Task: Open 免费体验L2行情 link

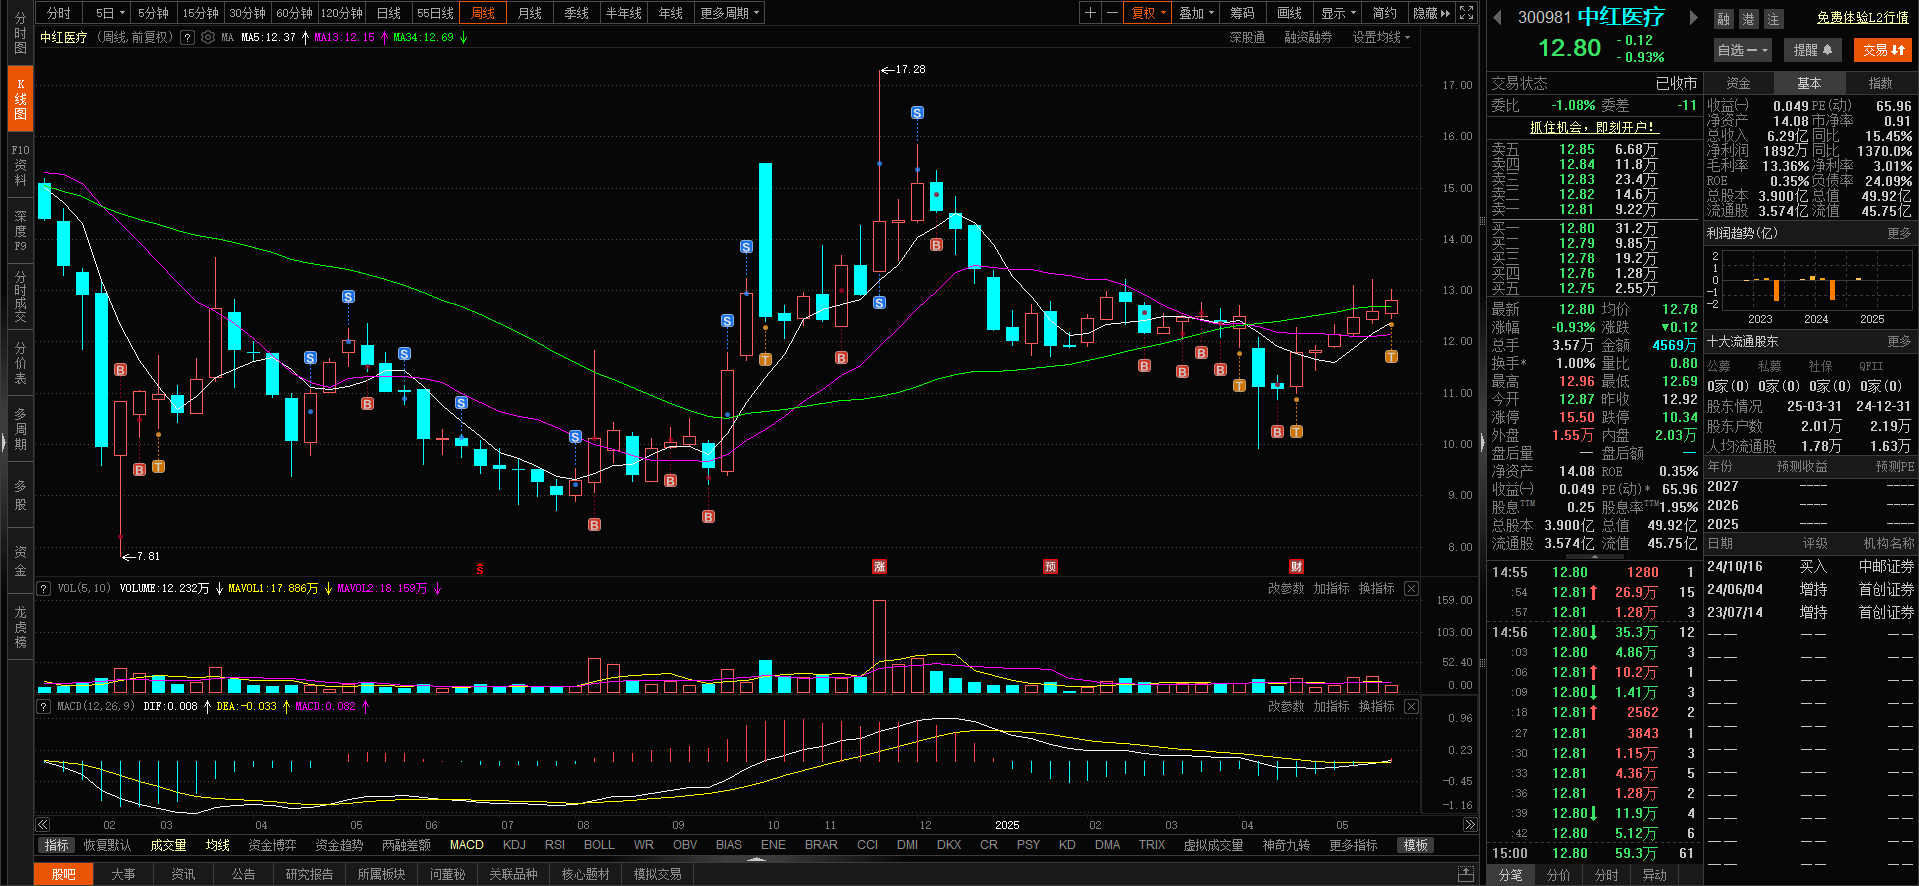Action: 1862,17
